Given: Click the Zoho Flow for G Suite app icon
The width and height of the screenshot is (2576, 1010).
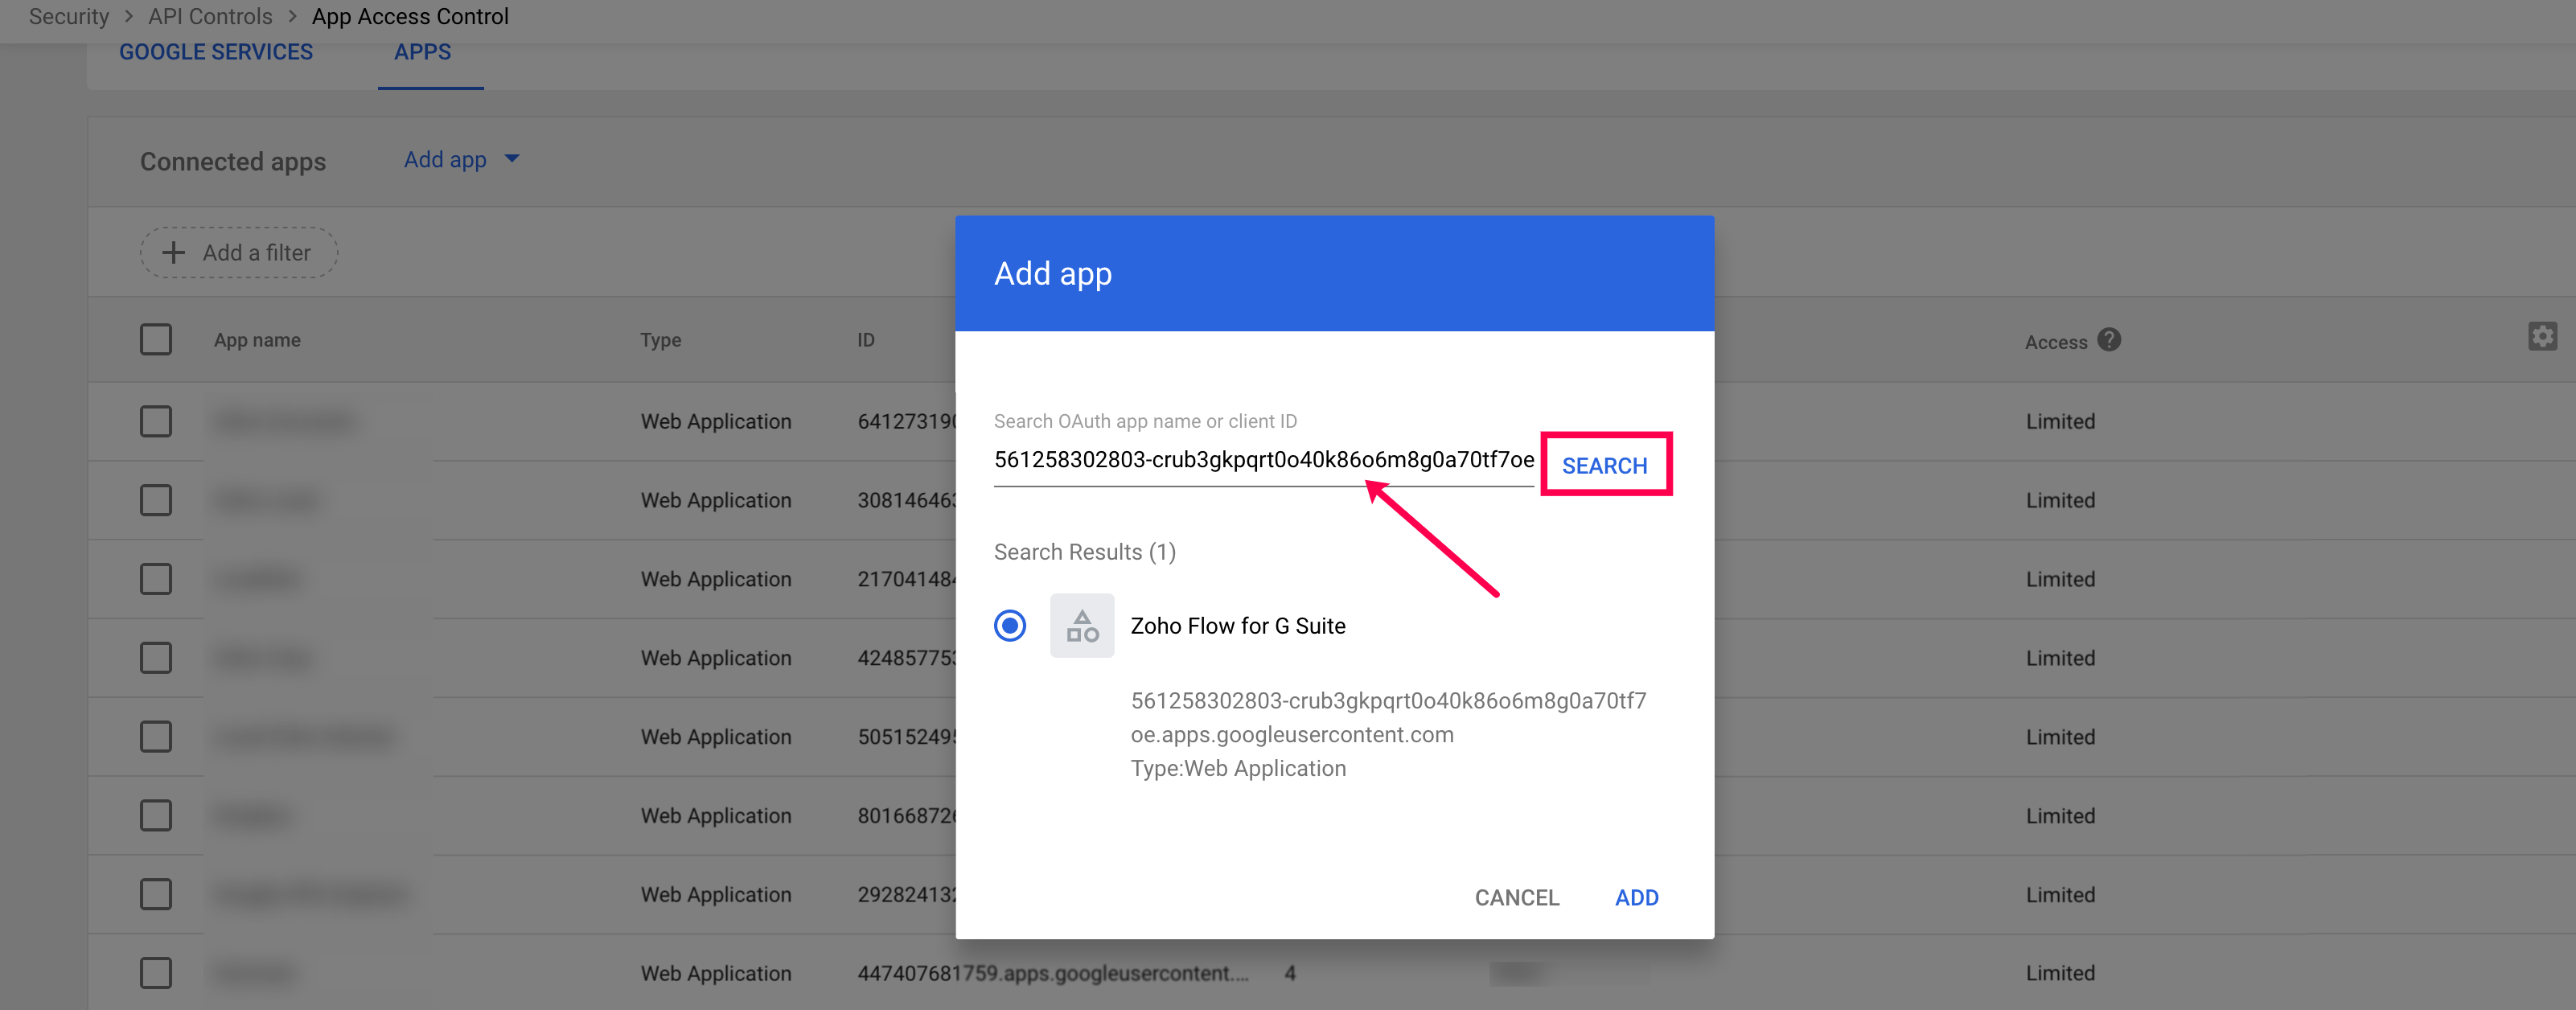Looking at the screenshot, I should [x=1082, y=626].
